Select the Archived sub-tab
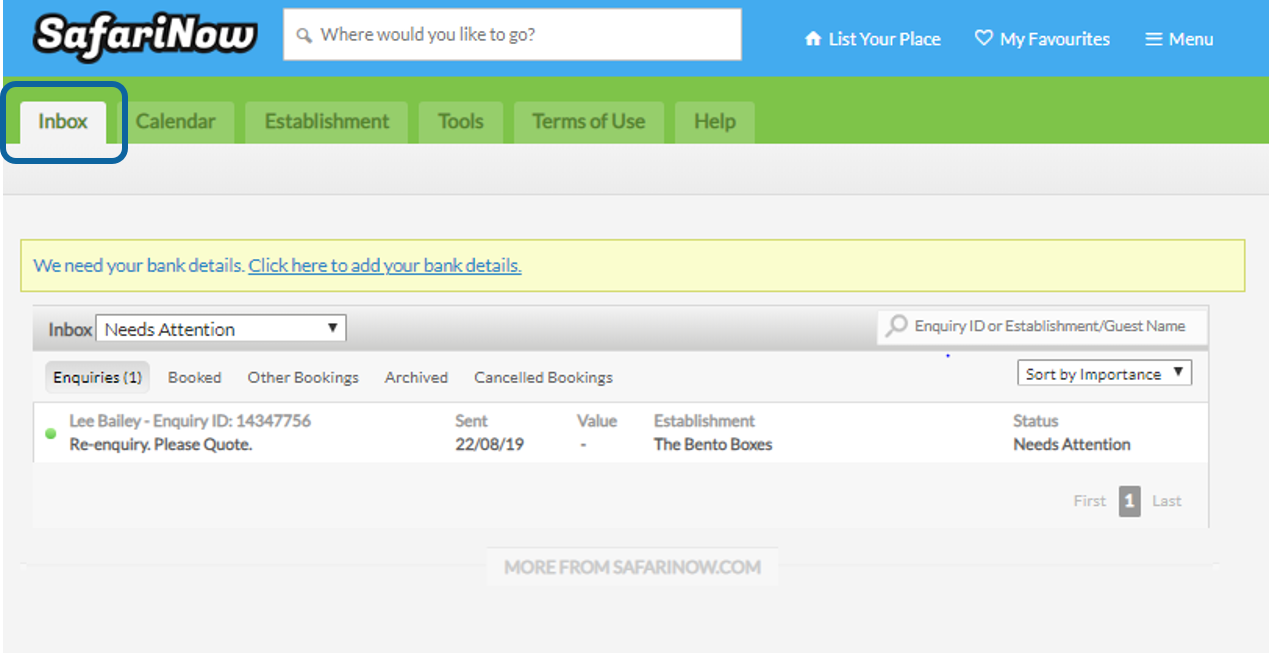This screenshot has height=653, width=1269. tap(416, 377)
